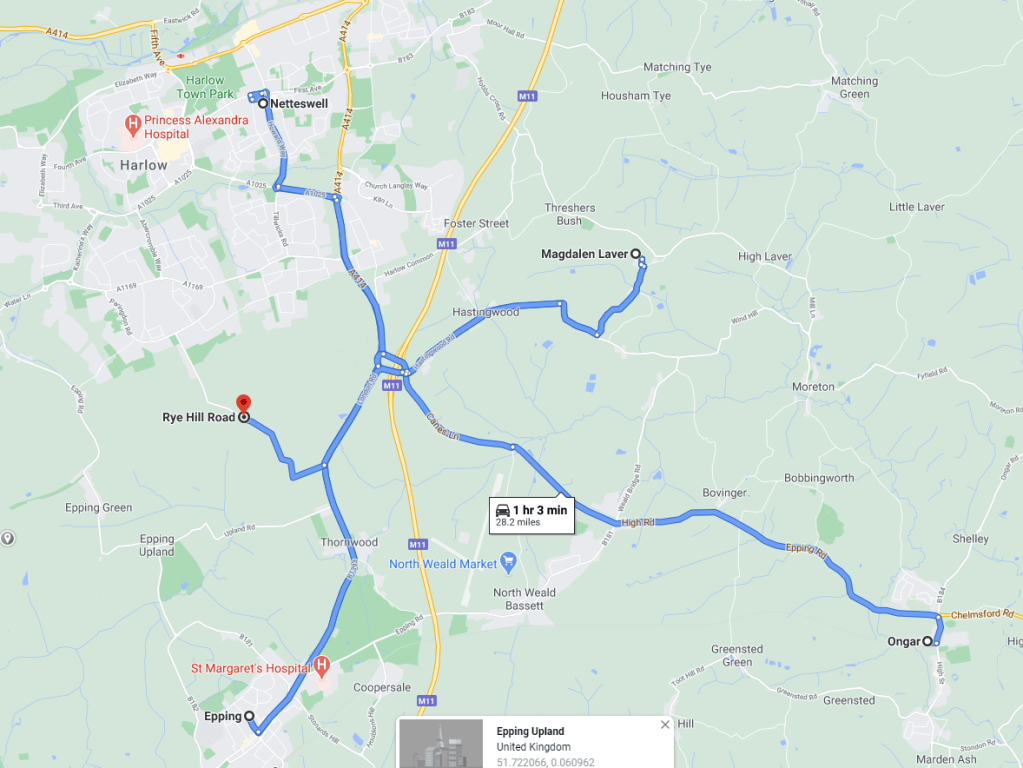
Task: Click St Margaret's Hospital H marker icon
Action: (322, 666)
